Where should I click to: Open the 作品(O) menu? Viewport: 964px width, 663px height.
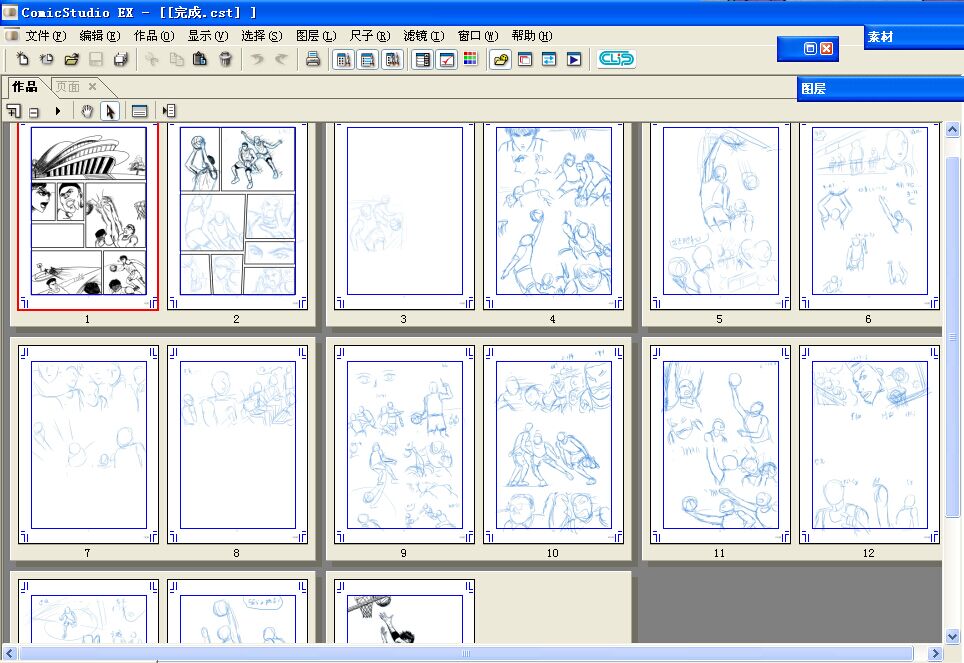tap(154, 36)
